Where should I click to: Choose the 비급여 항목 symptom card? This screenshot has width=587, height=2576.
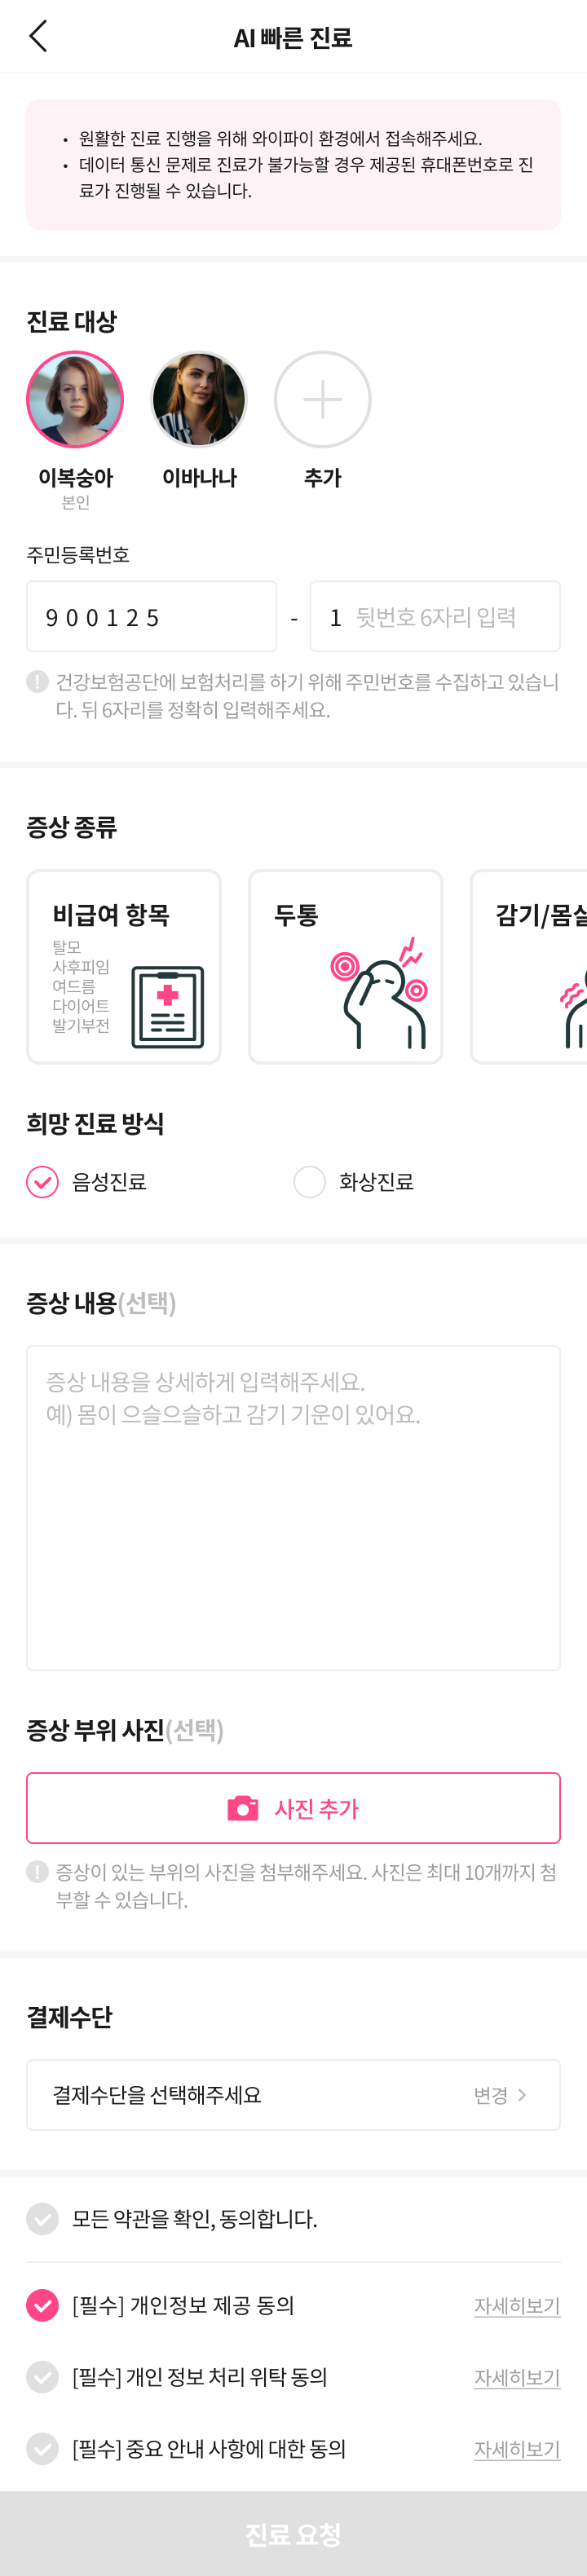click(124, 966)
